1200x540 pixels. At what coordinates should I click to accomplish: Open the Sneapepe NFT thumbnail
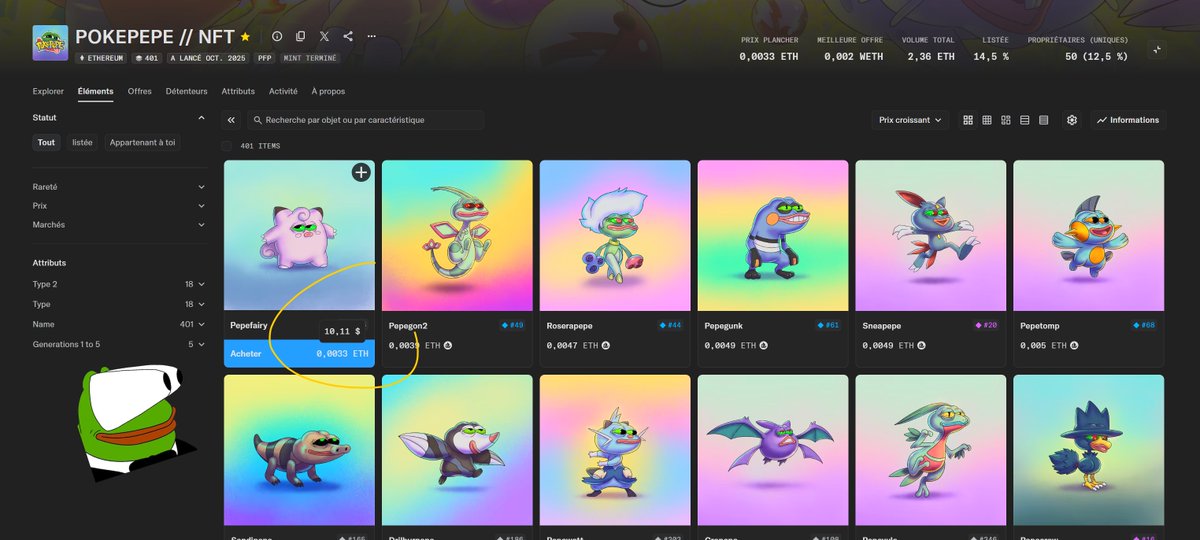(931, 235)
